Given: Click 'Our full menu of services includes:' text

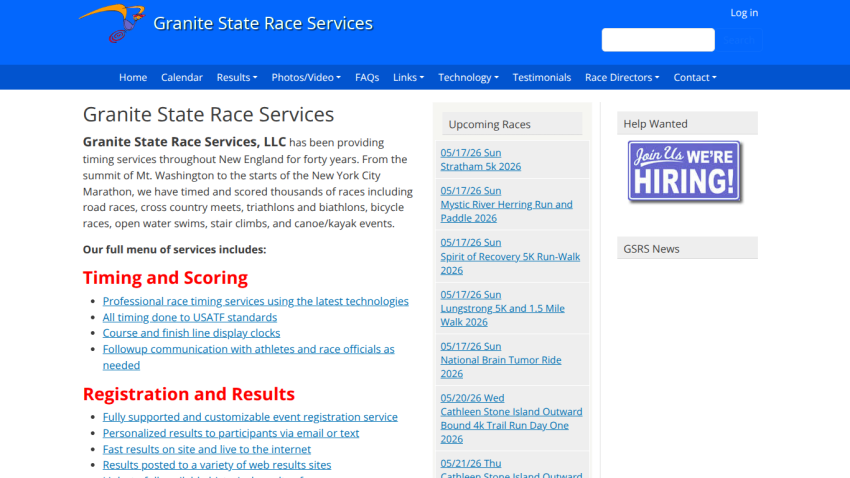Looking at the screenshot, I should click(175, 250).
